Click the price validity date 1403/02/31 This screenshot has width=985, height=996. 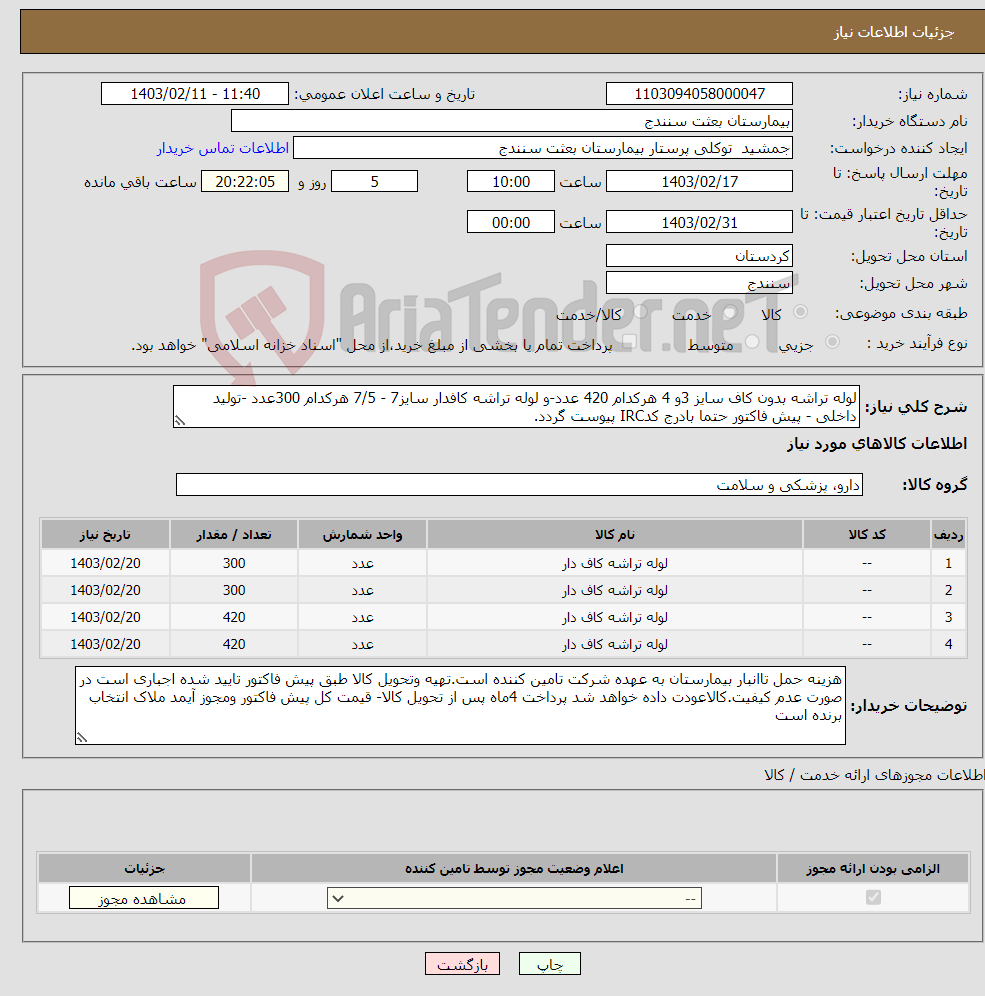point(699,222)
